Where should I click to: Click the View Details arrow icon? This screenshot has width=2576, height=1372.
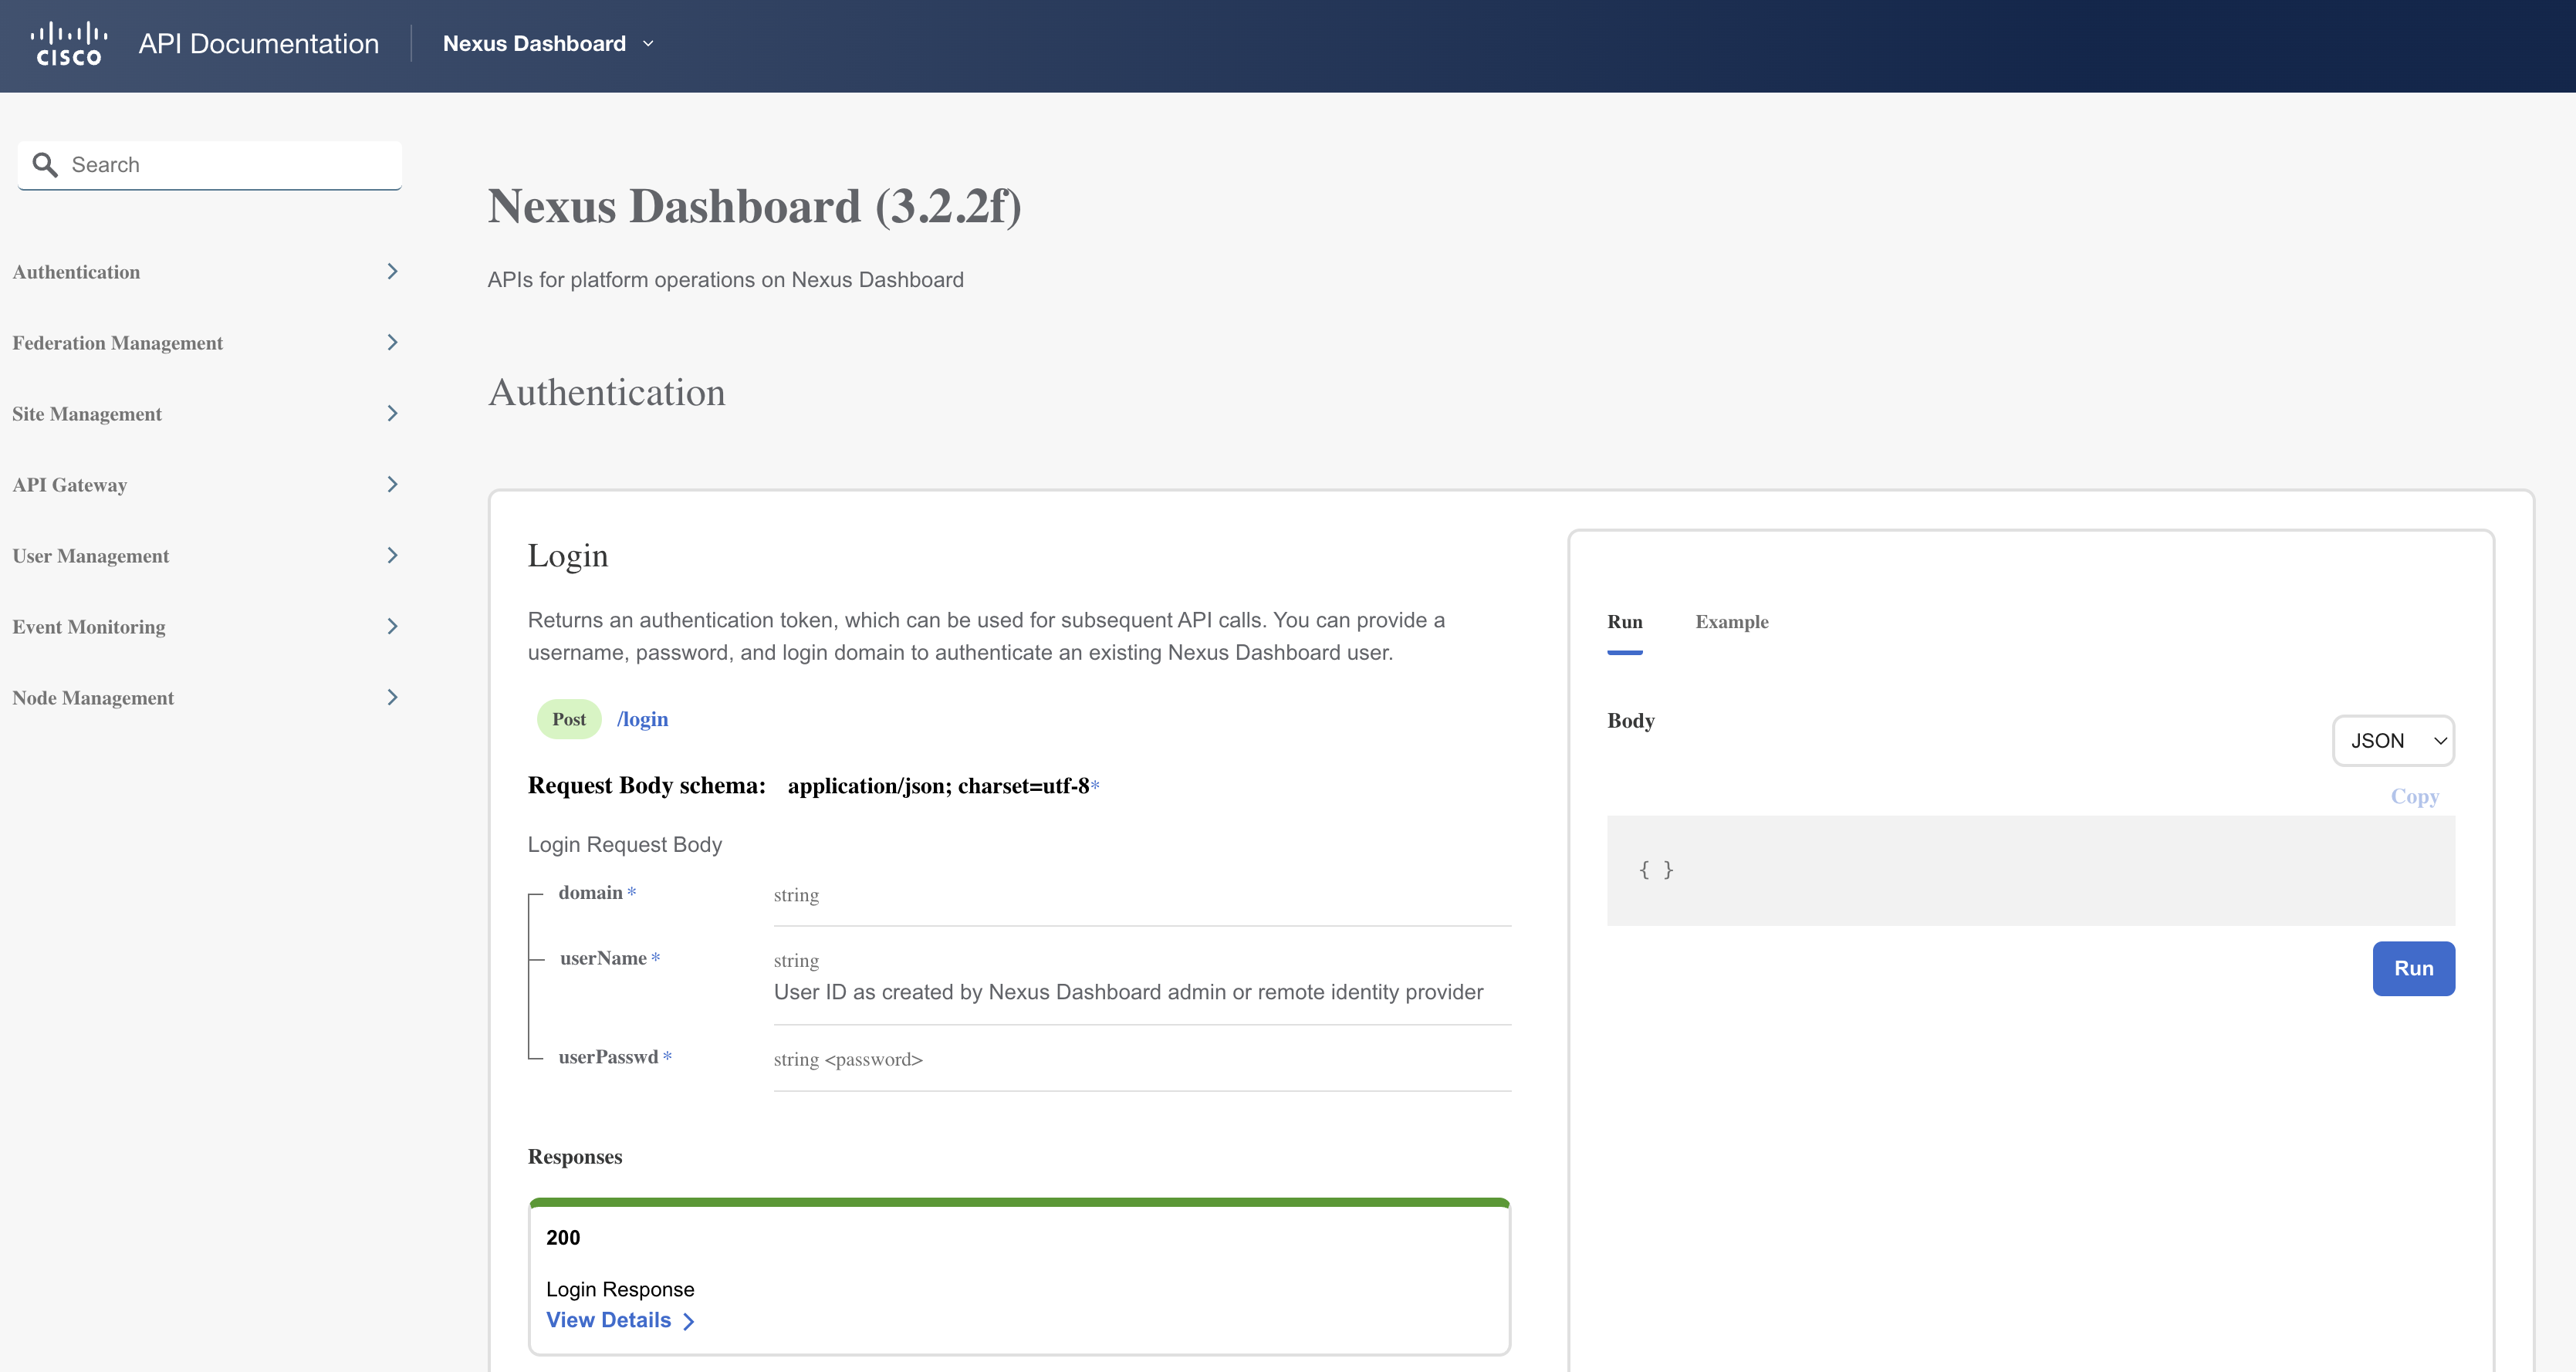click(x=688, y=1322)
